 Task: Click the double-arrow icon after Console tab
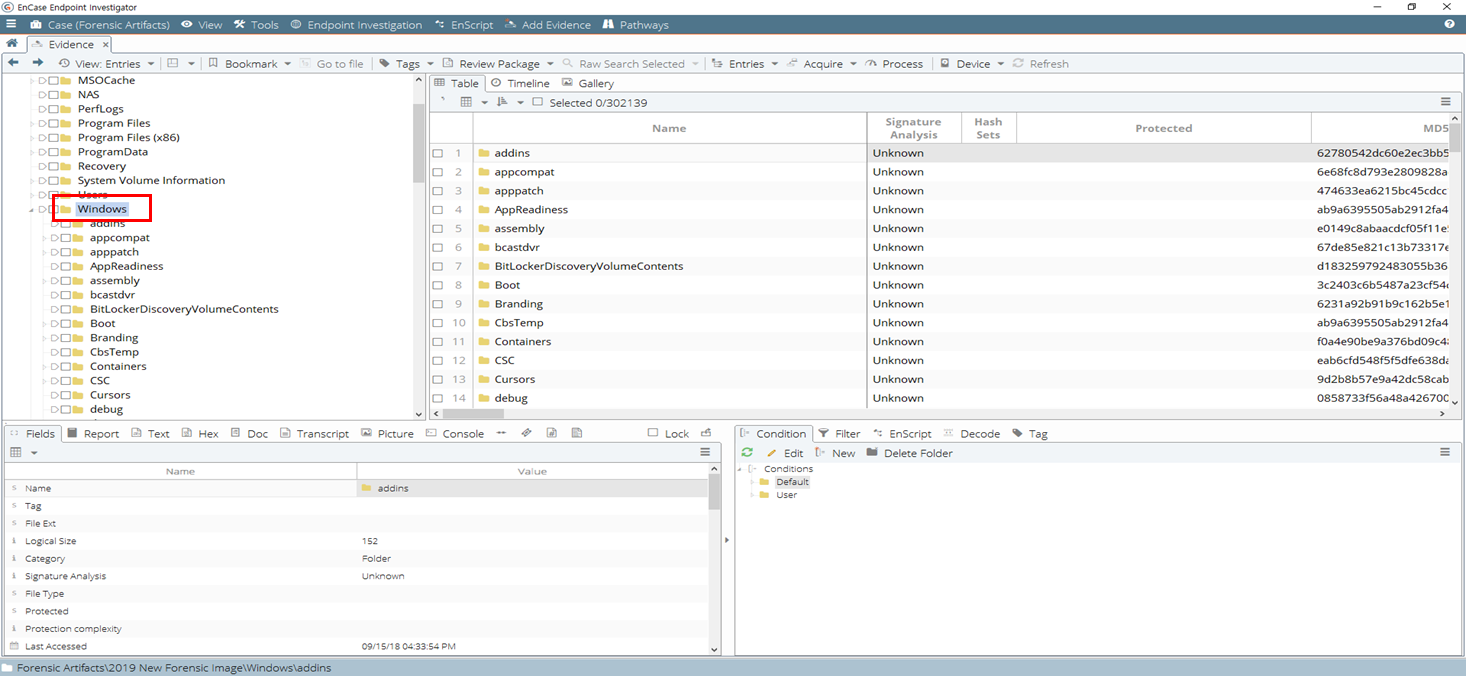(500, 433)
